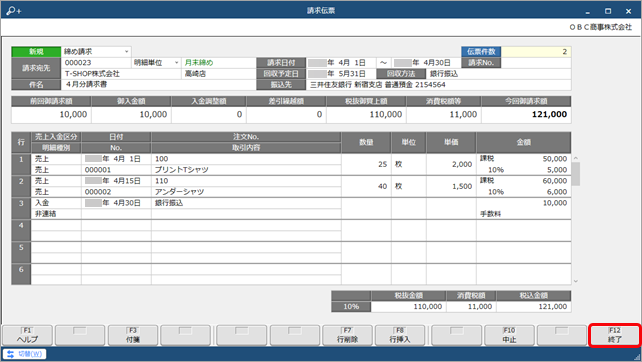Image resolution: width=642 pixels, height=362 pixels.
Task: Click the 10% tax rate footer row label
Action: click(x=351, y=306)
